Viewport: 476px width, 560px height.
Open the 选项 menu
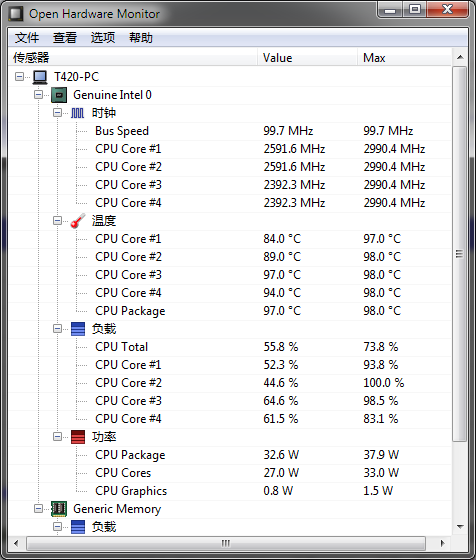103,38
